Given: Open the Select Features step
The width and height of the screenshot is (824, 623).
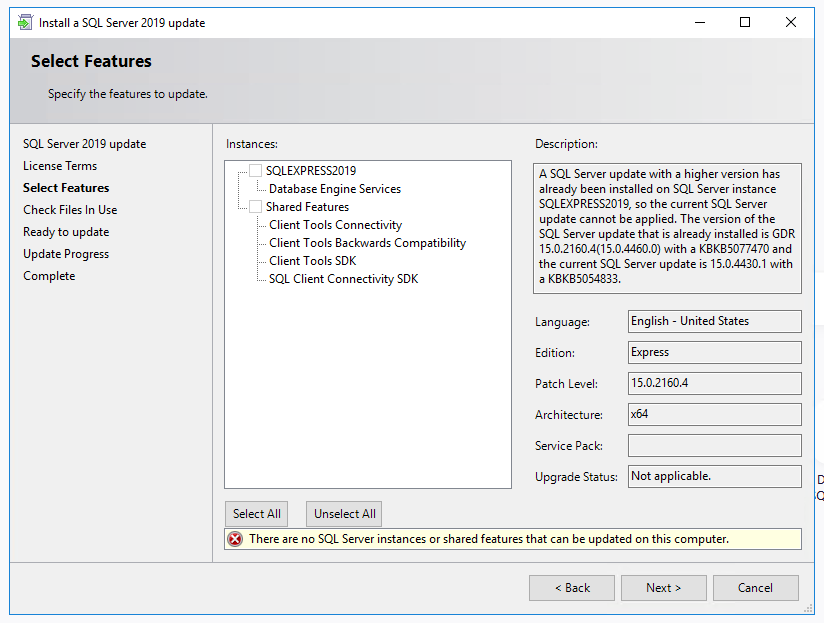Looking at the screenshot, I should pos(66,188).
